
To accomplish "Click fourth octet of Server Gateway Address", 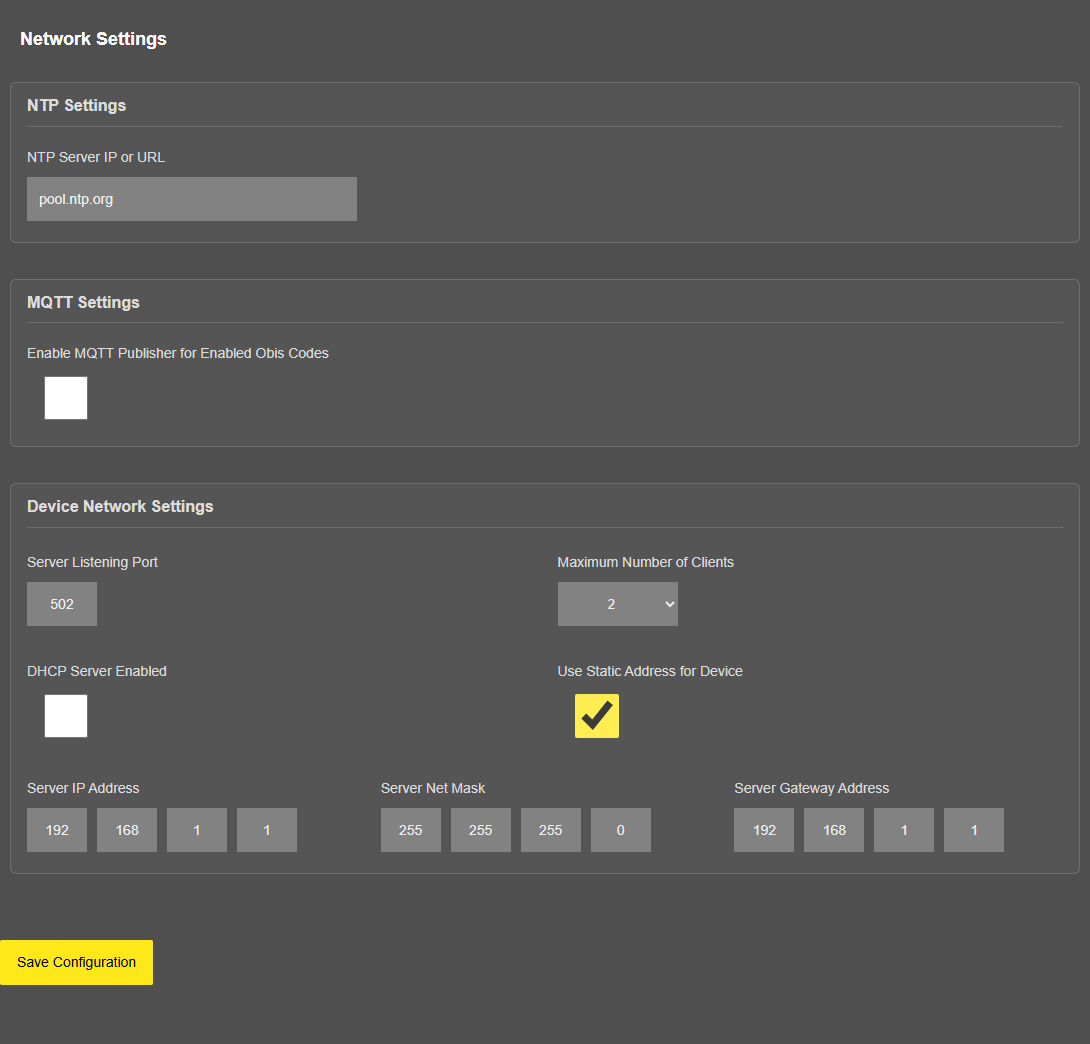I will click(974, 830).
